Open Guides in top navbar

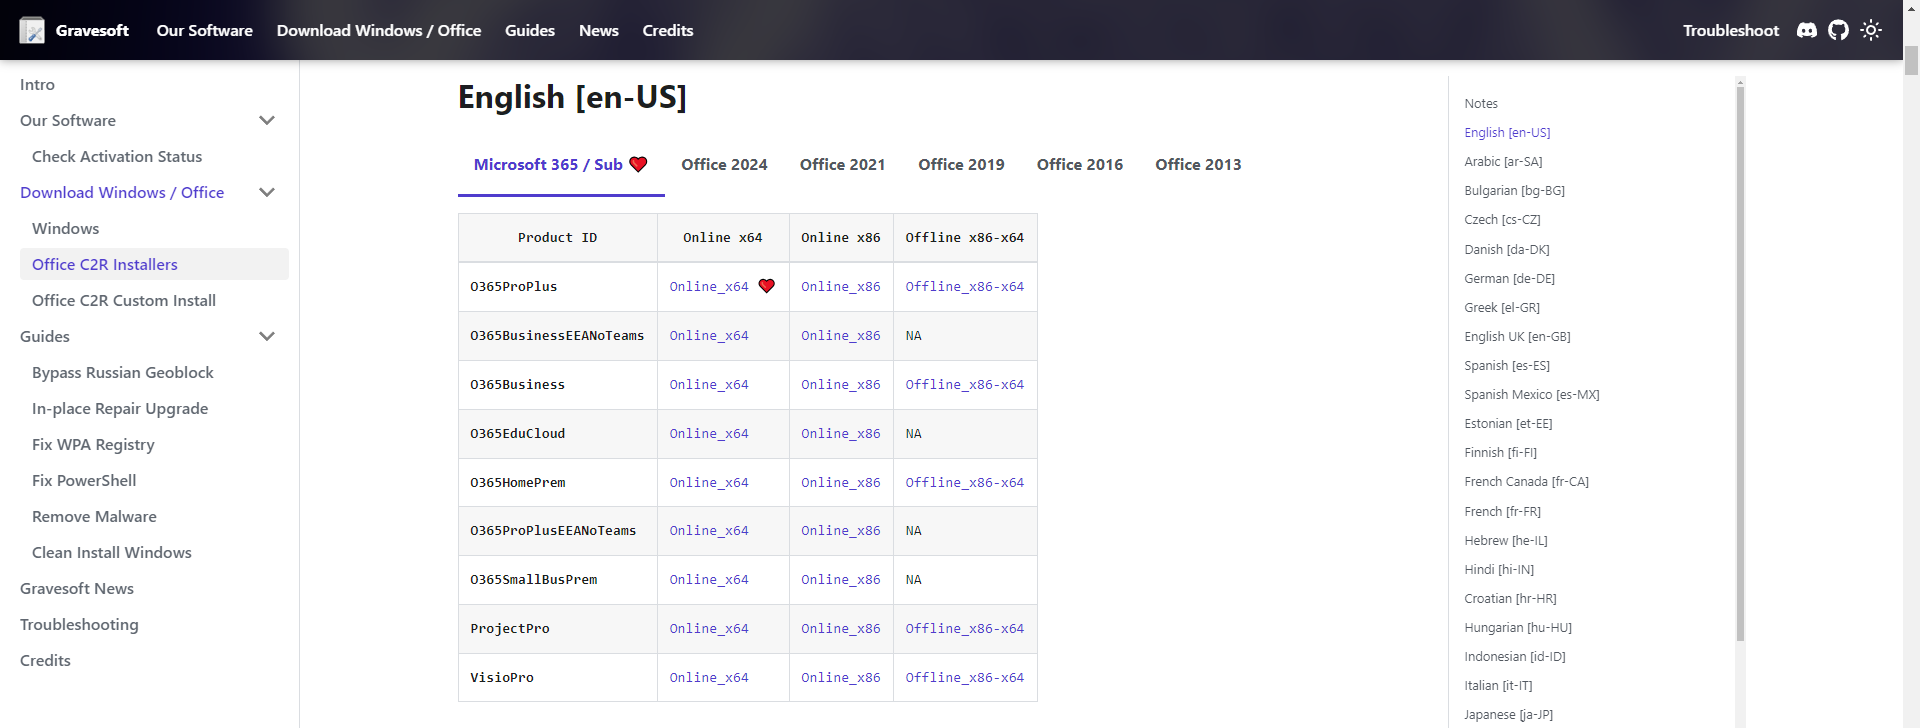click(x=530, y=30)
